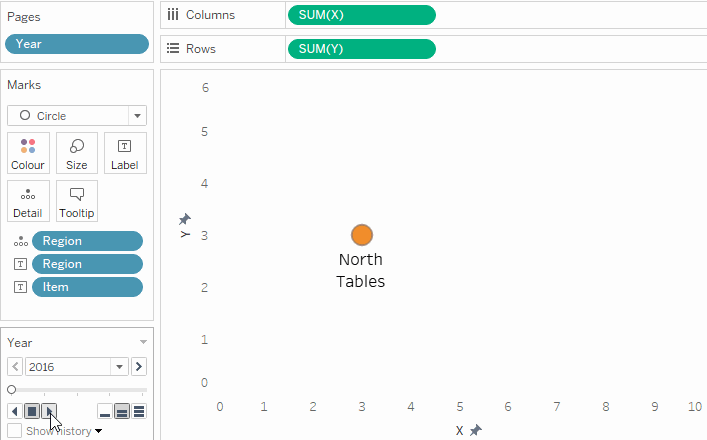Open the 2016 year dropdown

click(x=120, y=367)
